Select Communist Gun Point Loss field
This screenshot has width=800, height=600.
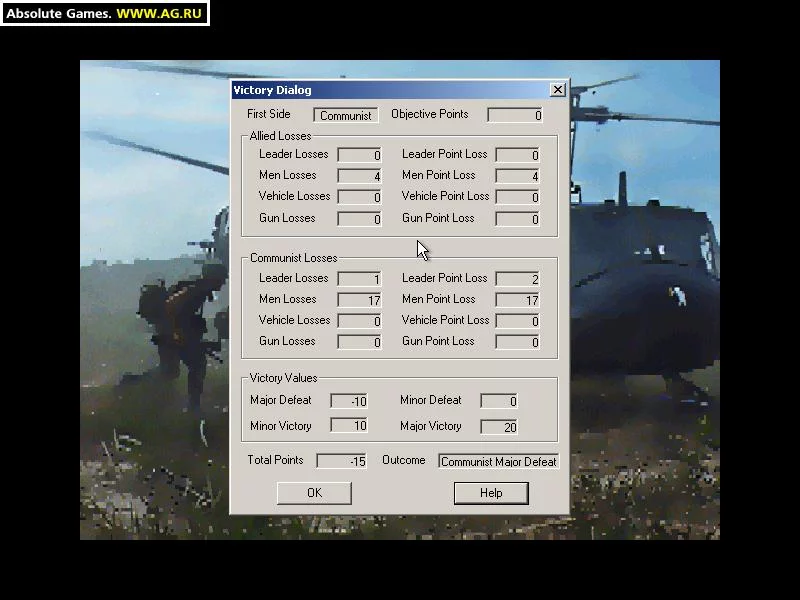tap(517, 342)
